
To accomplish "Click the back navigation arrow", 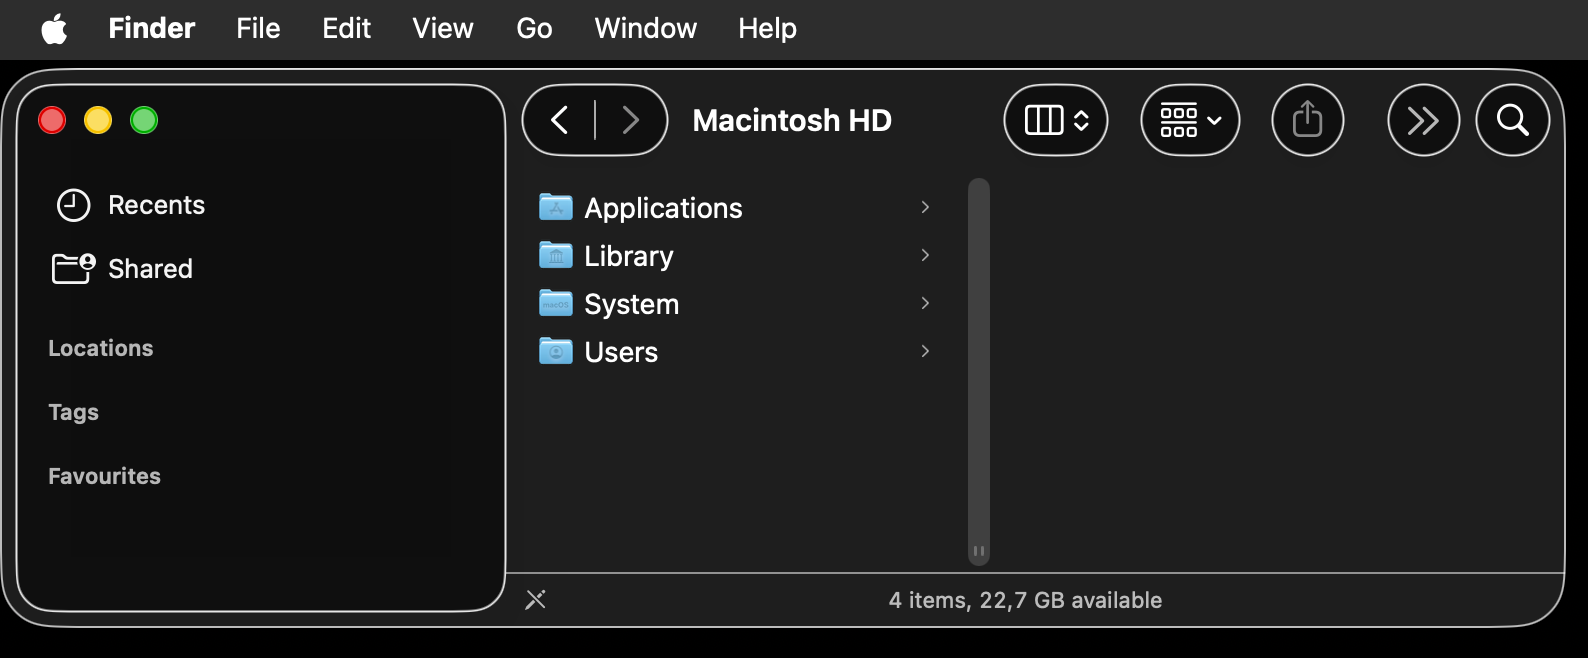I will pos(560,121).
